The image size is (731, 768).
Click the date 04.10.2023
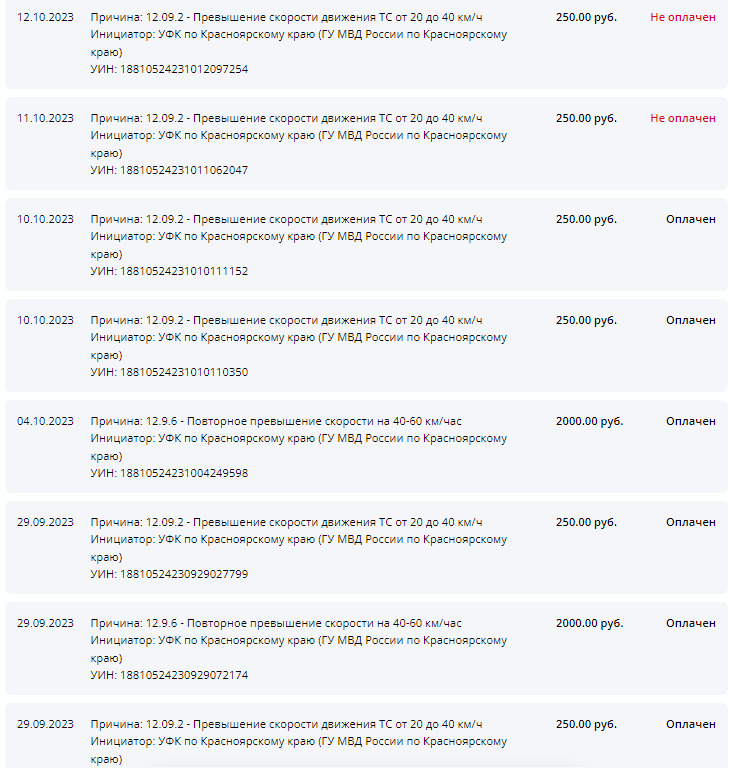pyautogui.click(x=45, y=421)
